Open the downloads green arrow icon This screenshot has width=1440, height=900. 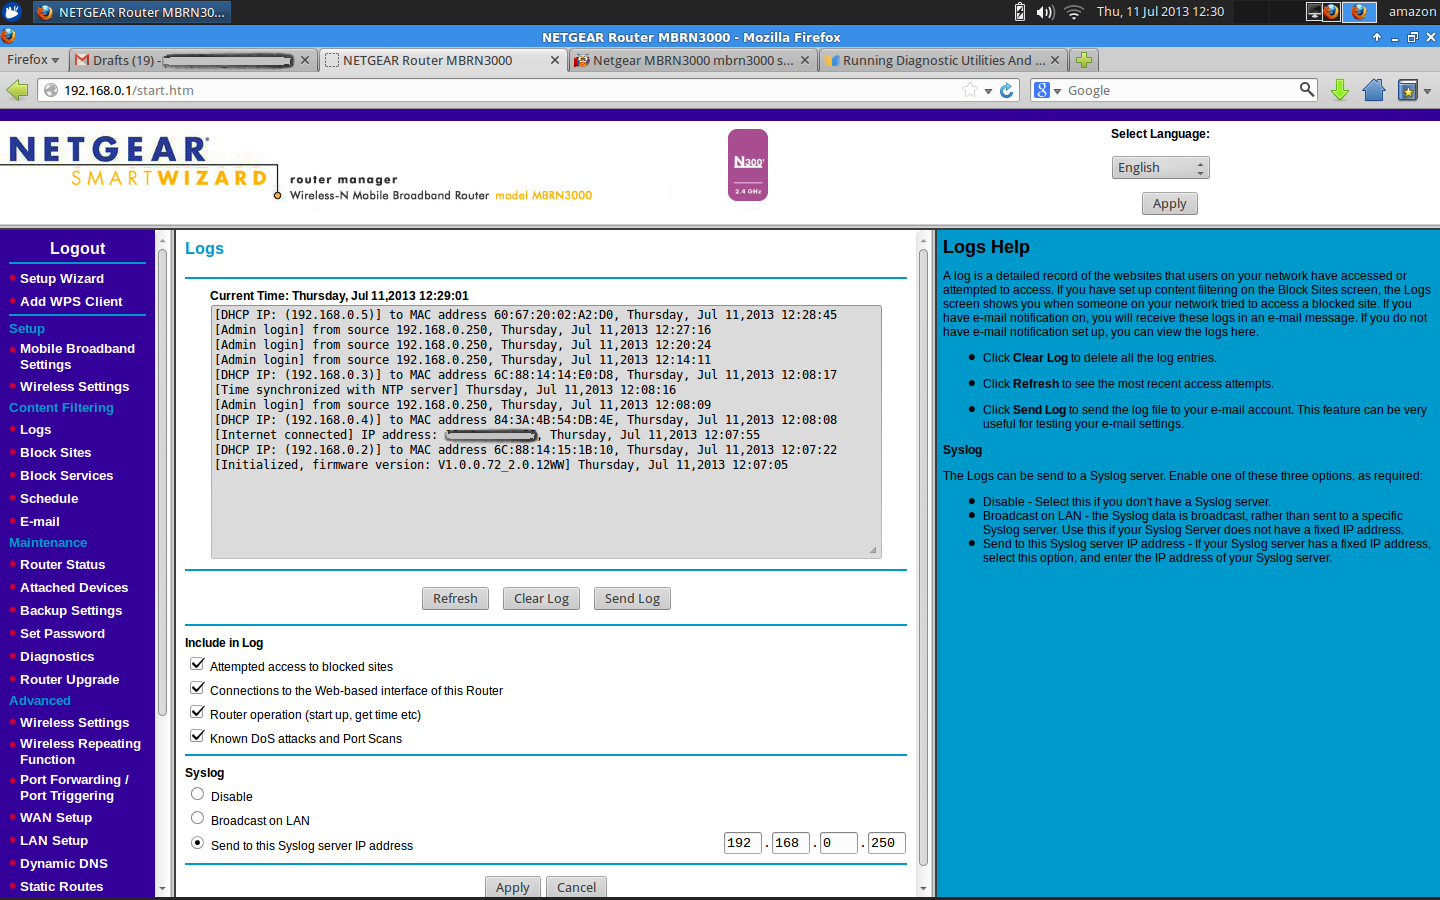1340,90
